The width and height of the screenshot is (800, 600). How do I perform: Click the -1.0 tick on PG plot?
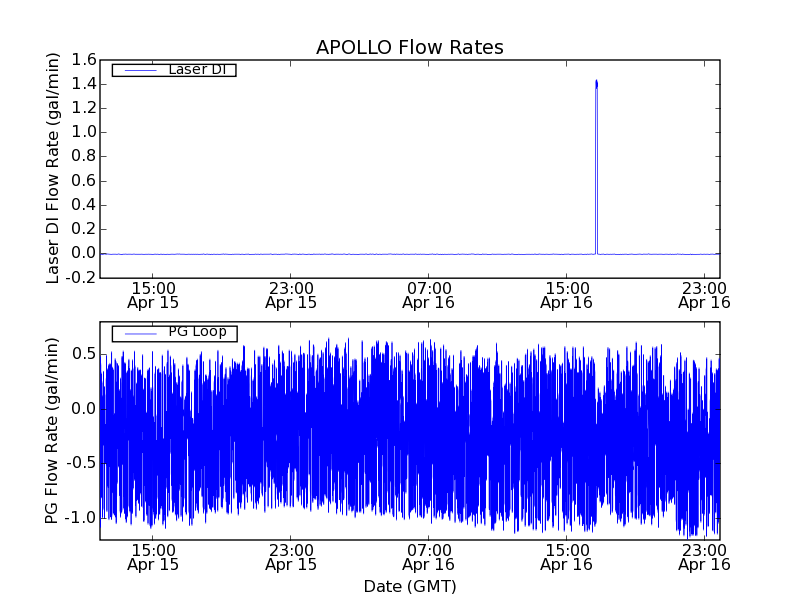tap(81, 518)
